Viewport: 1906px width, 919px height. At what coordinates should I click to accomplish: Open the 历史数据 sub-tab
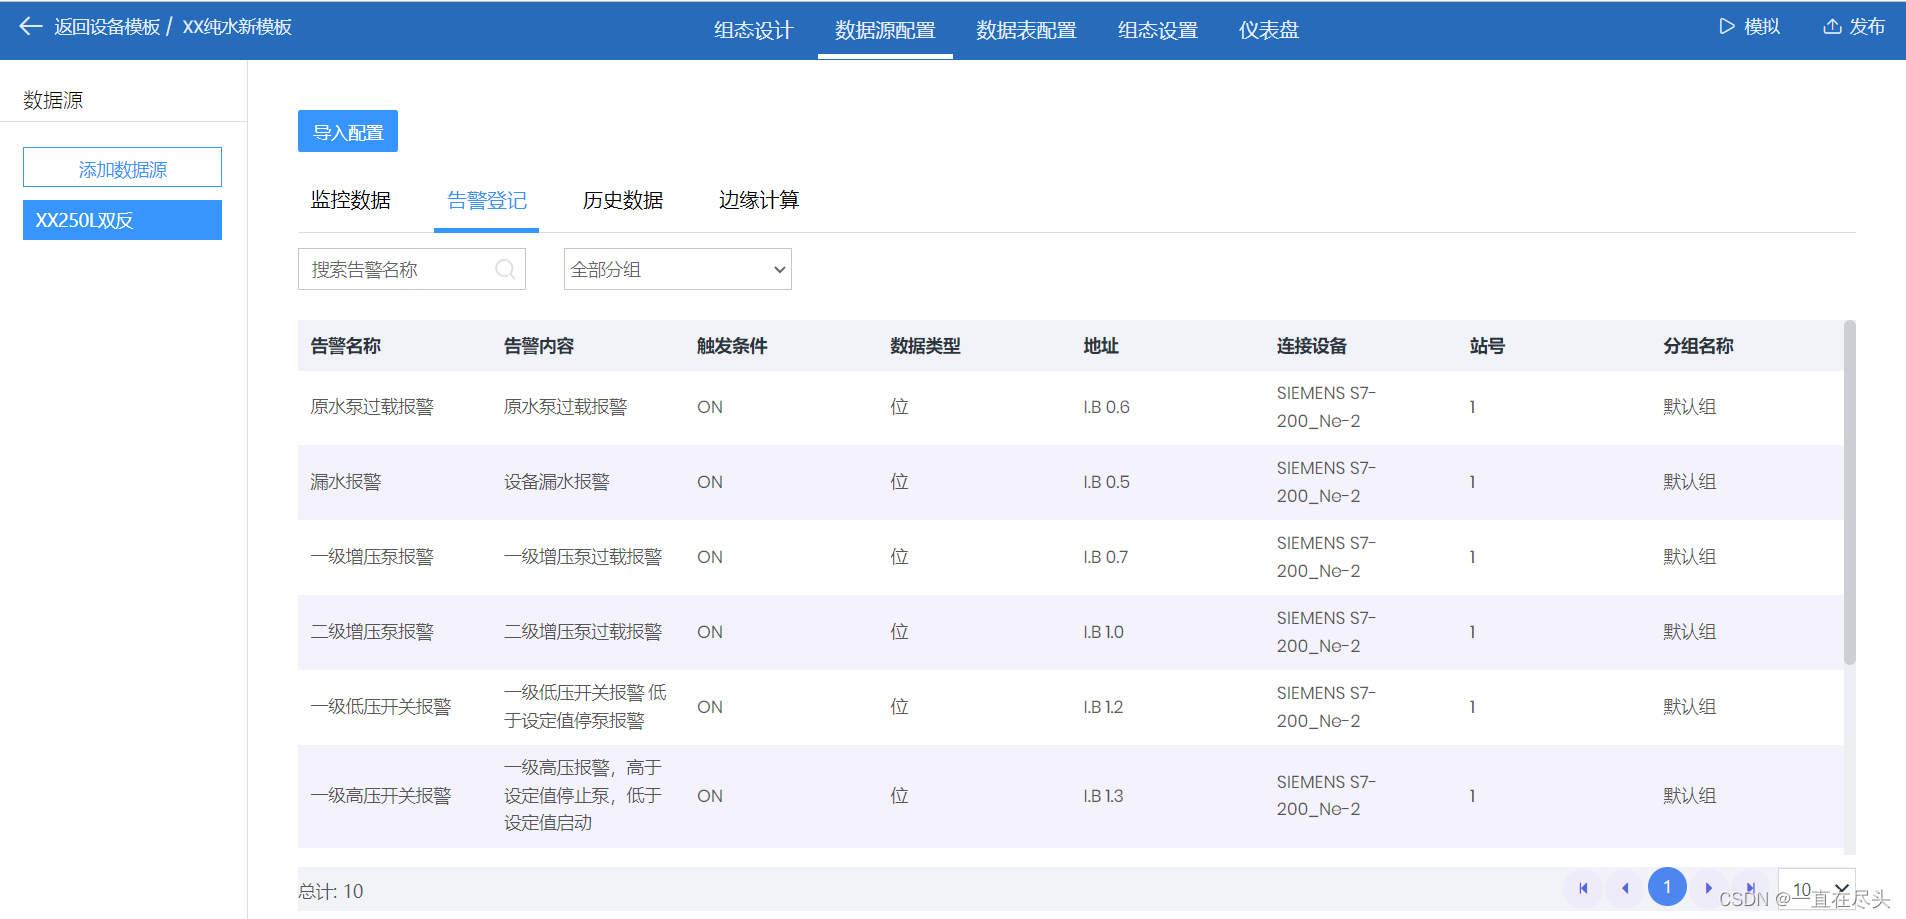tap(623, 200)
